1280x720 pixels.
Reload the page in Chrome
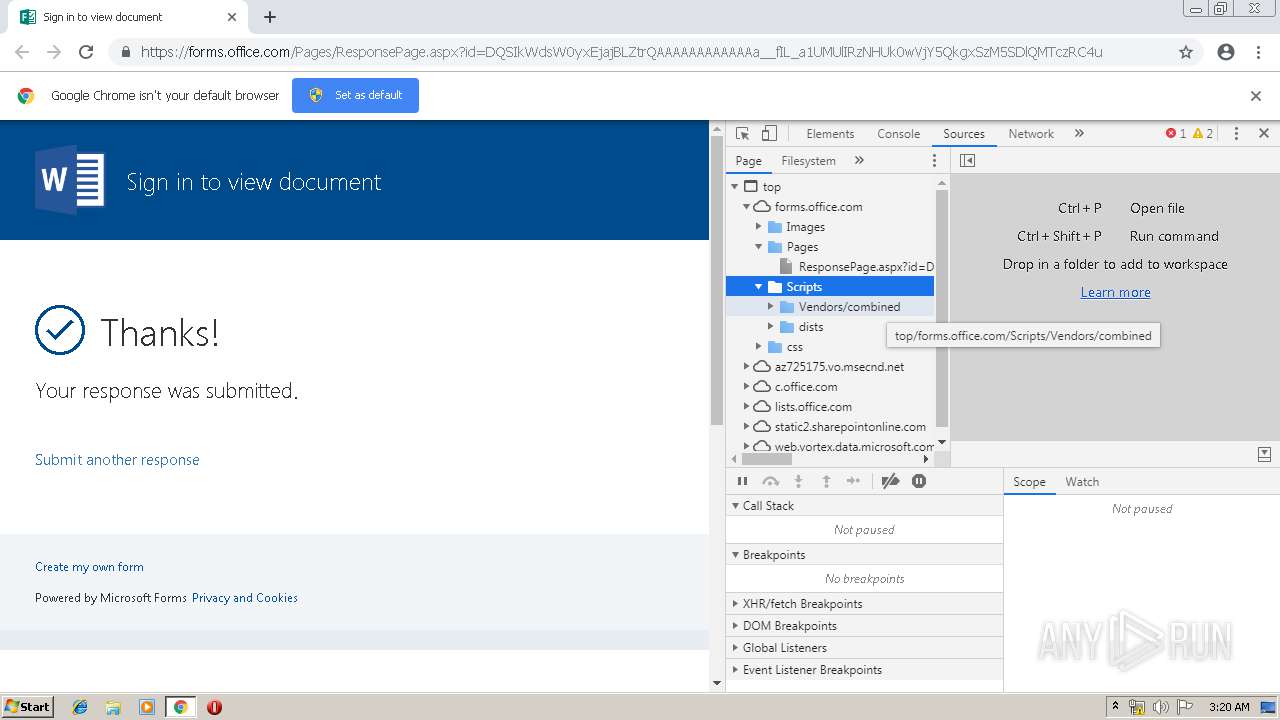point(86,52)
